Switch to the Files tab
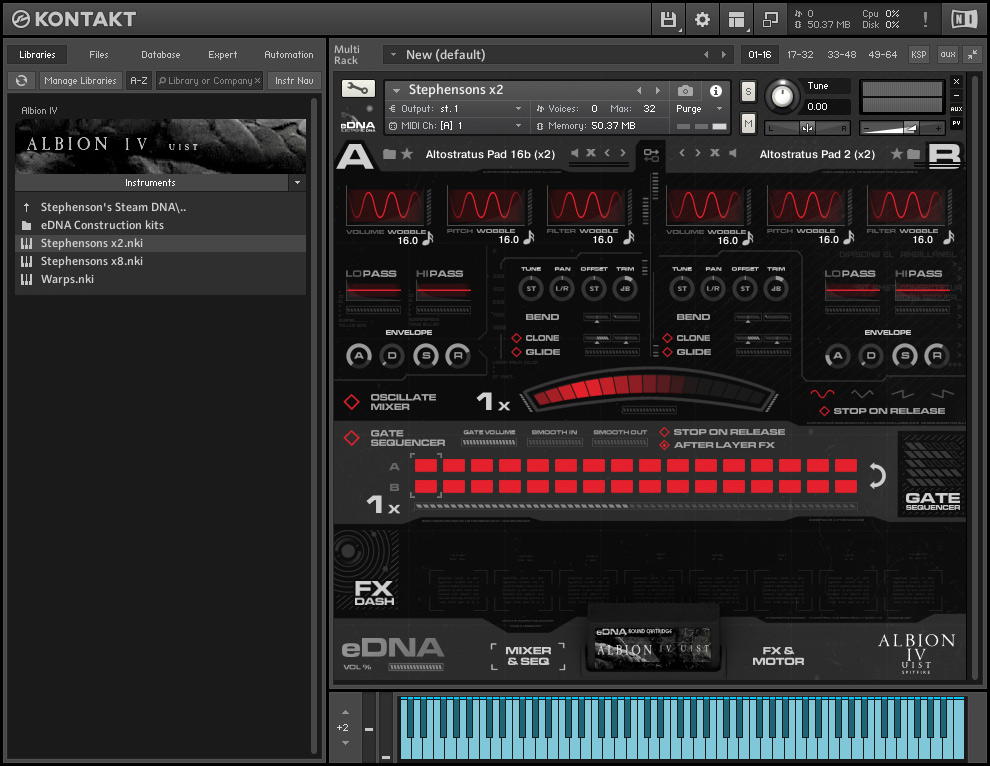990x766 pixels. [x=99, y=55]
